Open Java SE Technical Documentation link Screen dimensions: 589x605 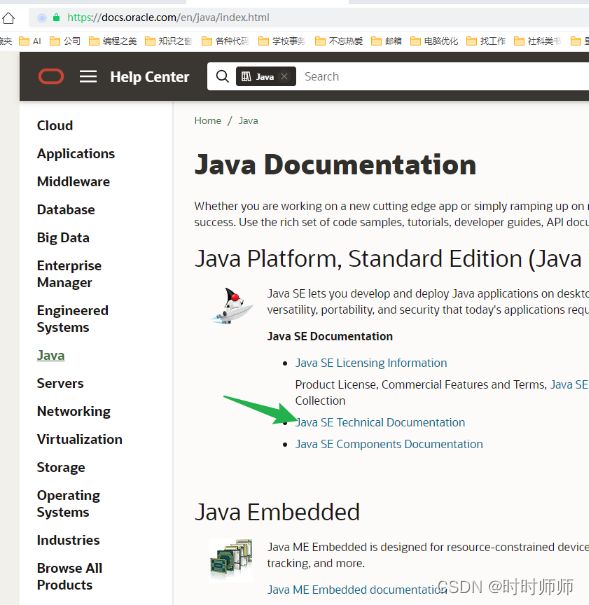[x=380, y=422]
